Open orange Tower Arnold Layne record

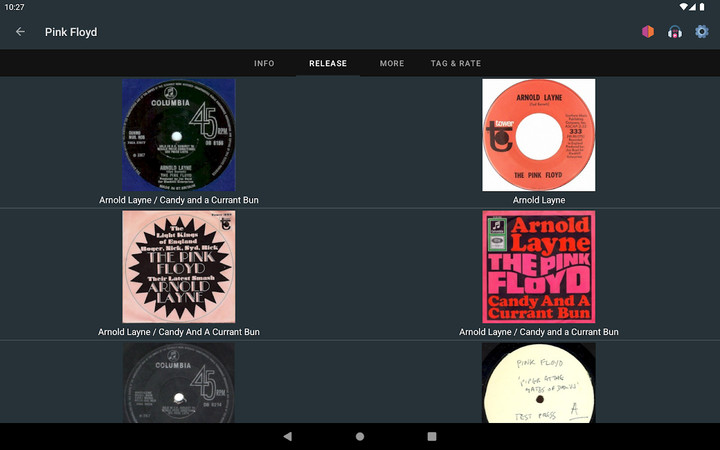(539, 135)
